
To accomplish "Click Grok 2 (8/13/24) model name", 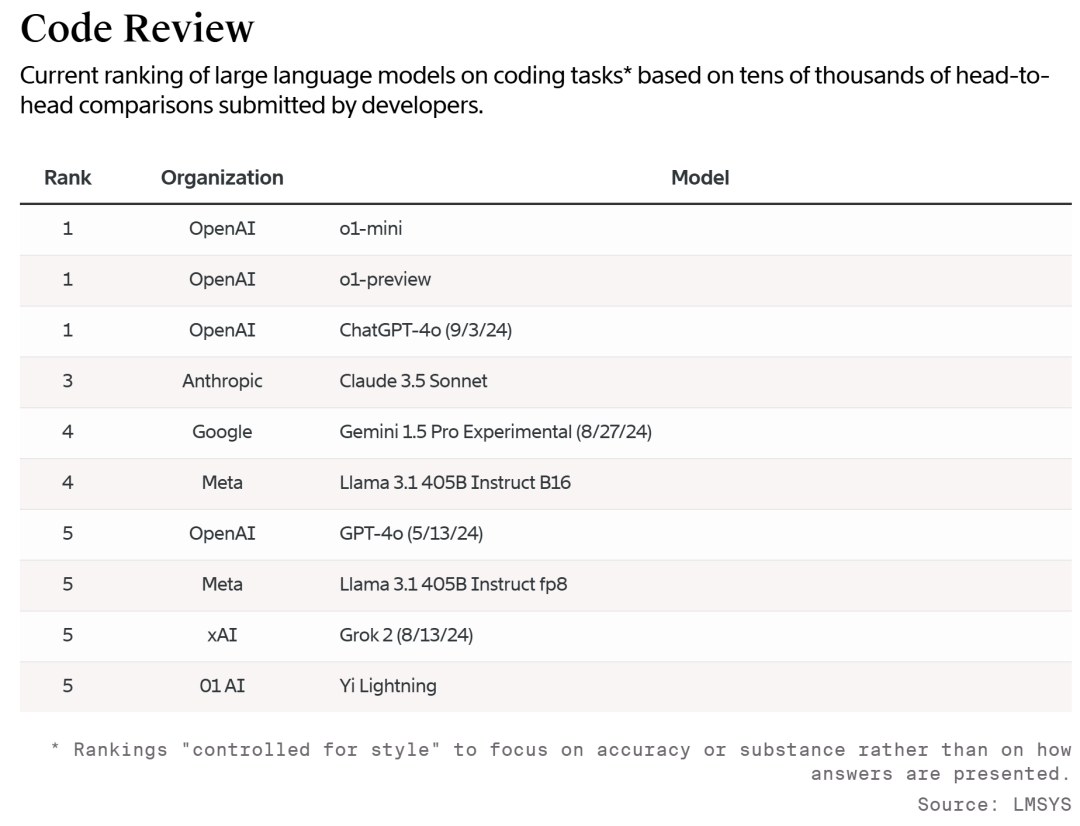I will (406, 635).
